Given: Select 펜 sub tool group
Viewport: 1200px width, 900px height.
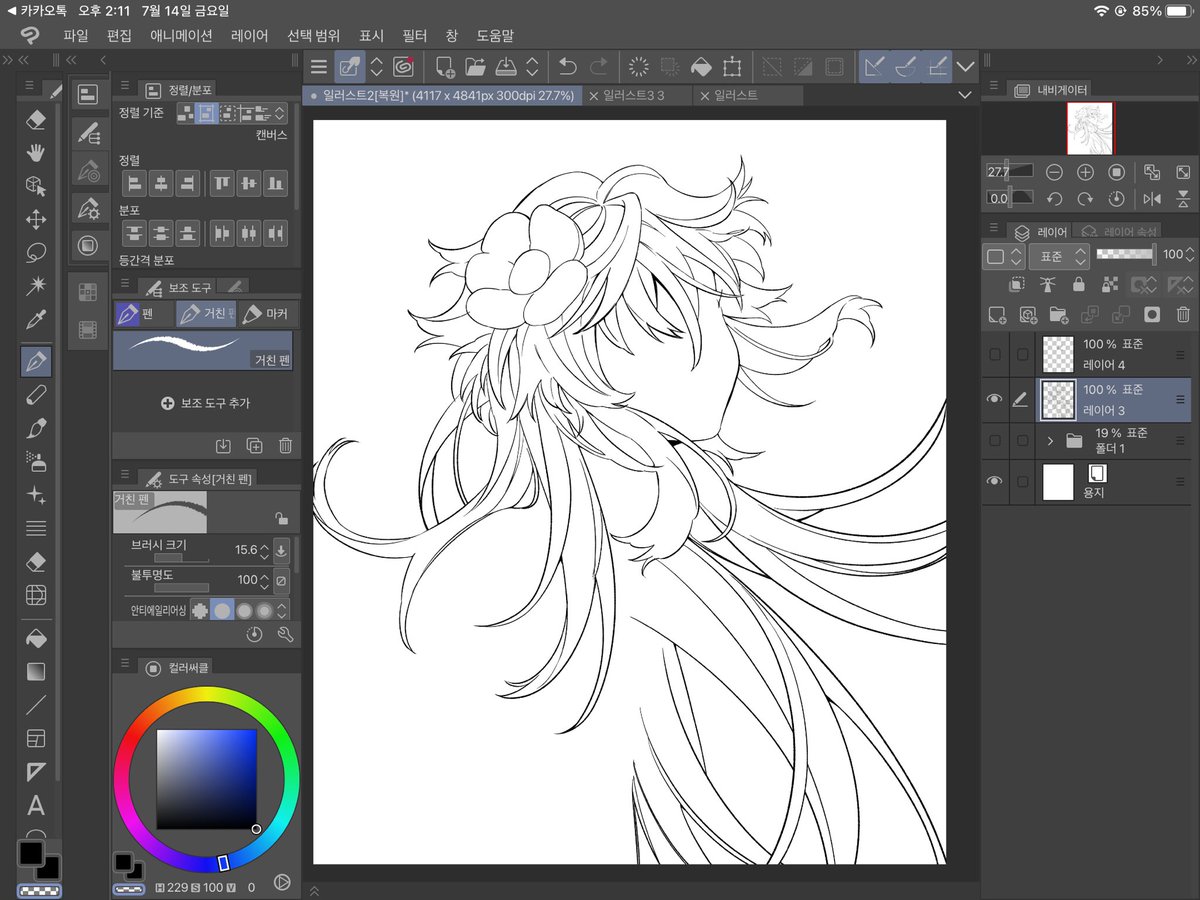Looking at the screenshot, I should tap(144, 314).
